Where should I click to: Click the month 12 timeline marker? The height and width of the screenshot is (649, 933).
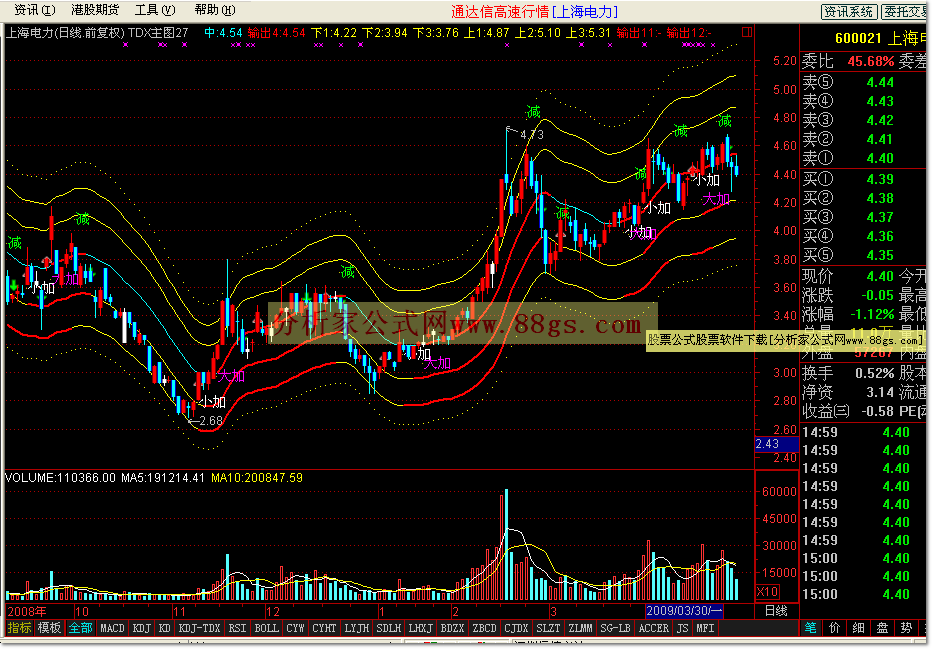click(273, 612)
